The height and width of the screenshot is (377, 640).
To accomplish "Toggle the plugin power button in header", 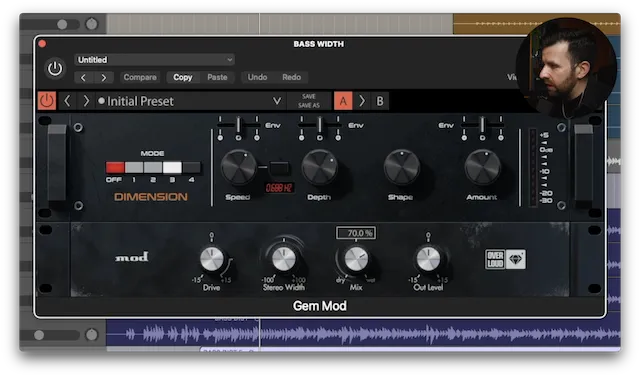I will click(x=55, y=68).
